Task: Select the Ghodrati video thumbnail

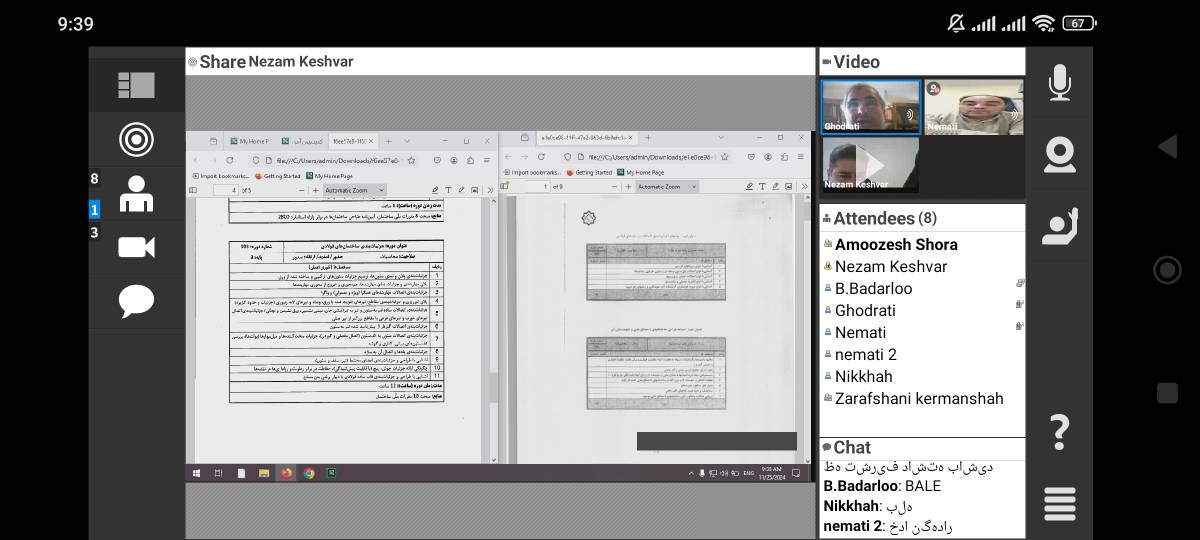Action: (871, 106)
